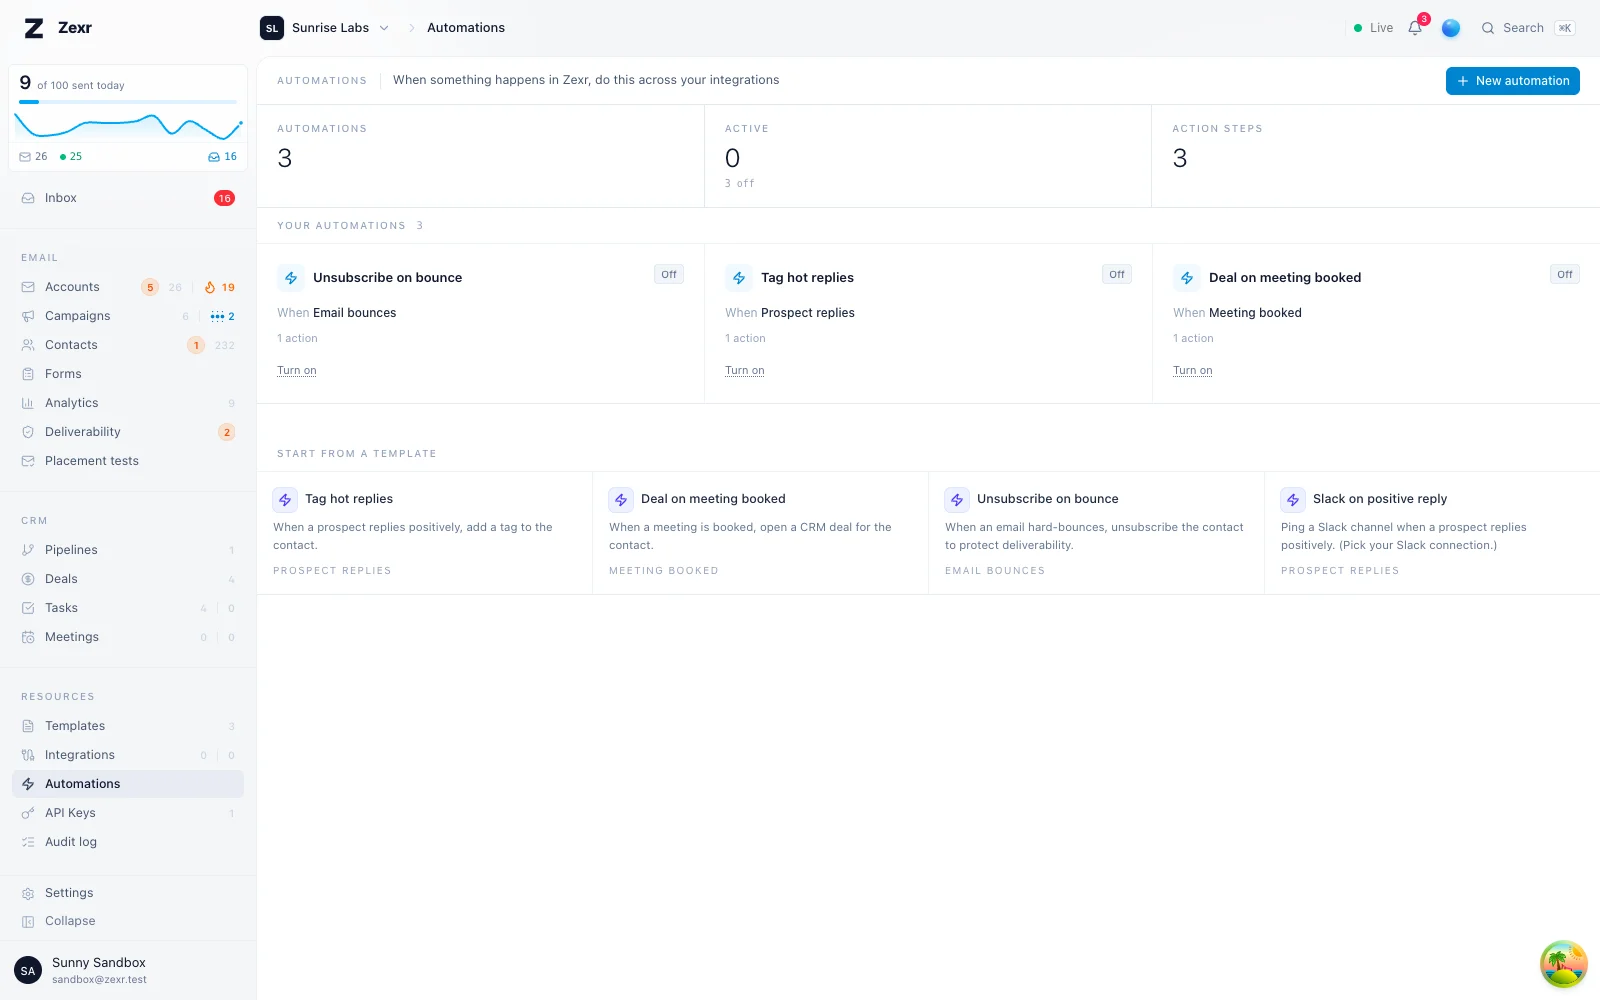The height and width of the screenshot is (1000, 1600).
Task: Click the New automation button
Action: pos(1513,81)
